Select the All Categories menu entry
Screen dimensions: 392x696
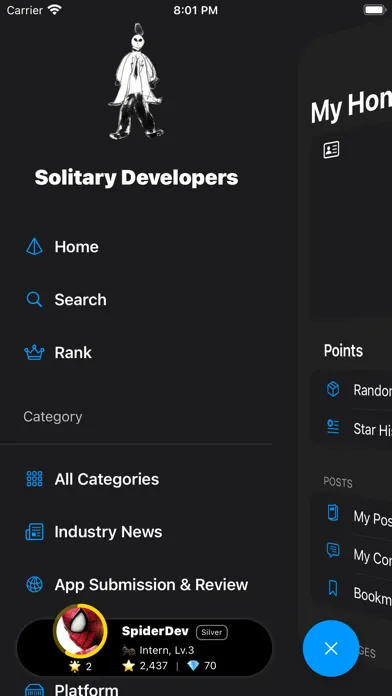click(107, 479)
